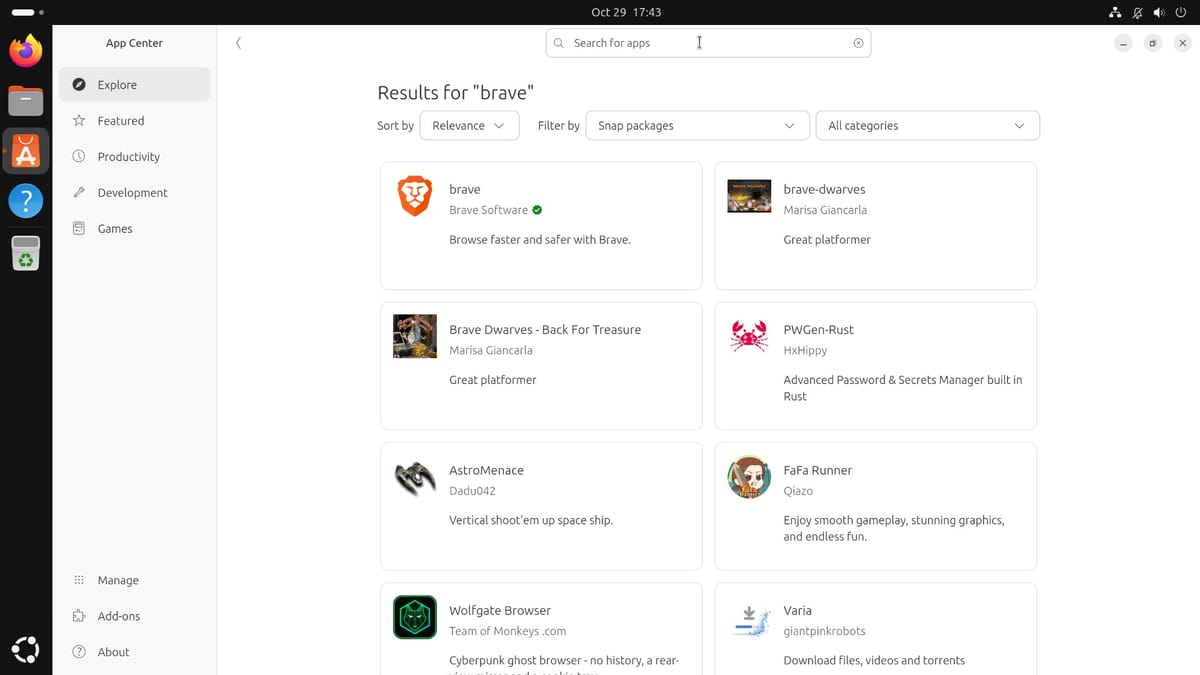Select Games in the sidebar
Image resolution: width=1200 pixels, height=675 pixels.
[x=134, y=229]
